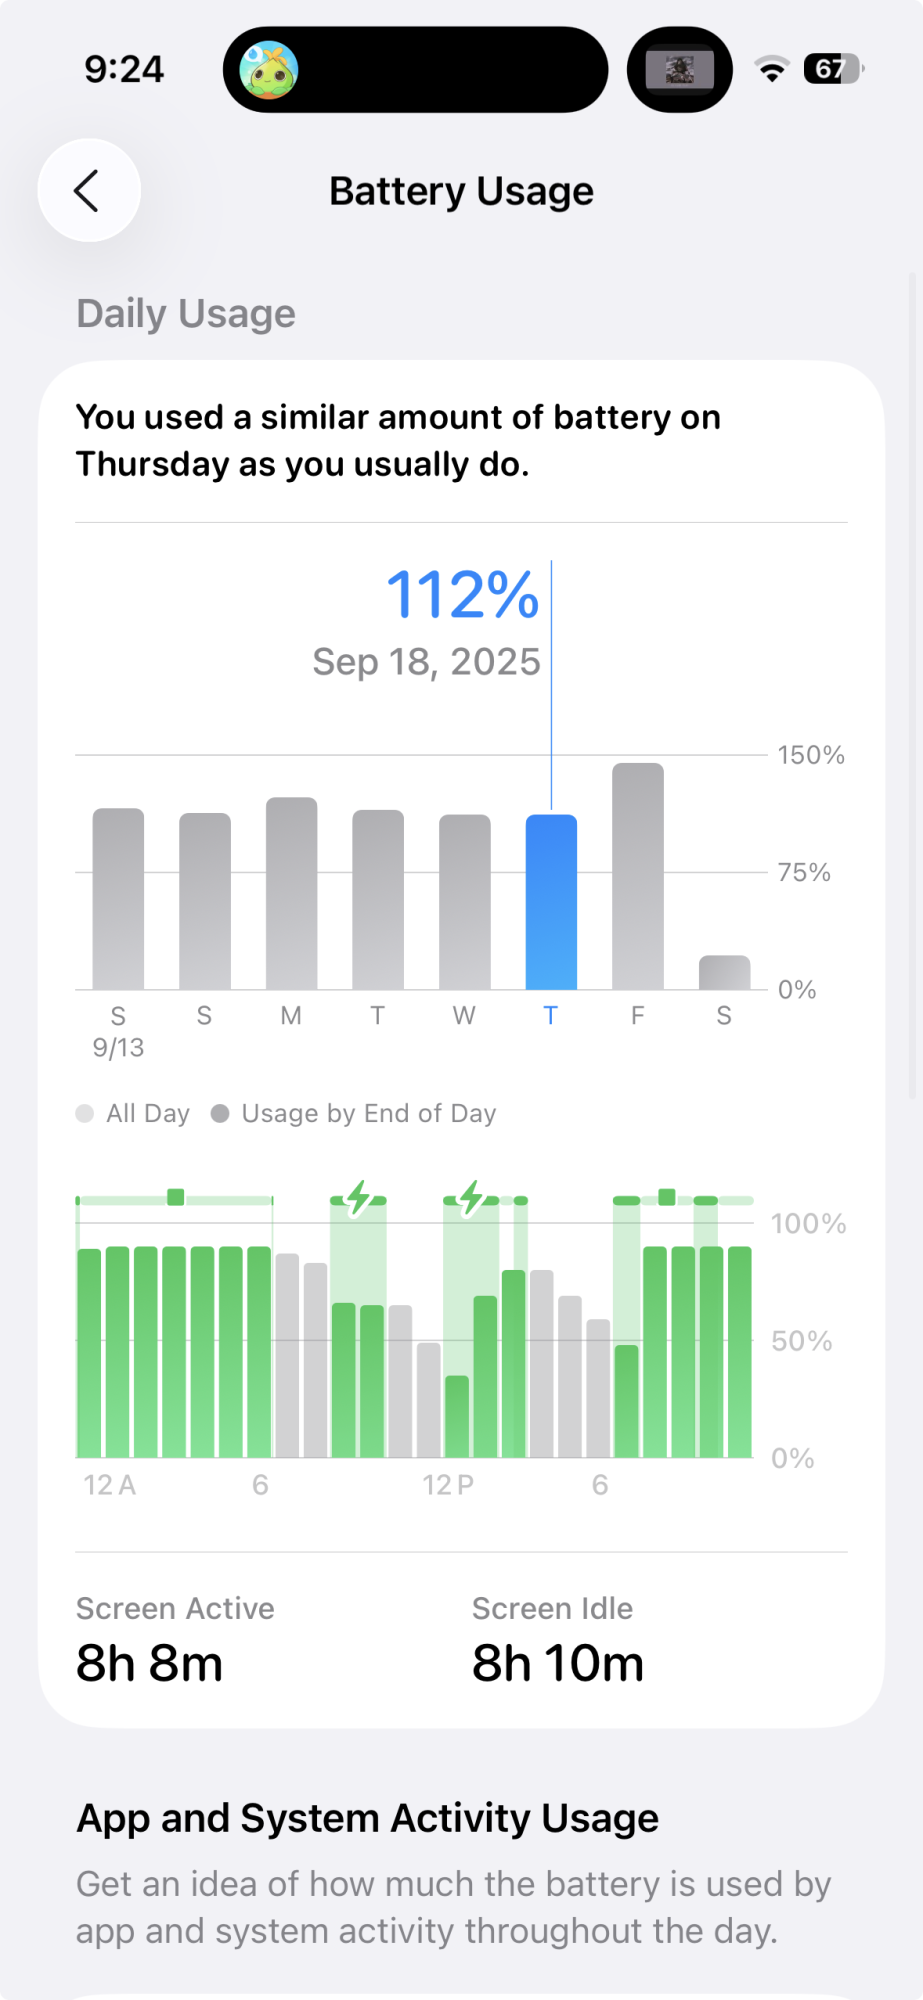
Task: Select the Saturday 9/13 usage bar
Action: pos(118,898)
